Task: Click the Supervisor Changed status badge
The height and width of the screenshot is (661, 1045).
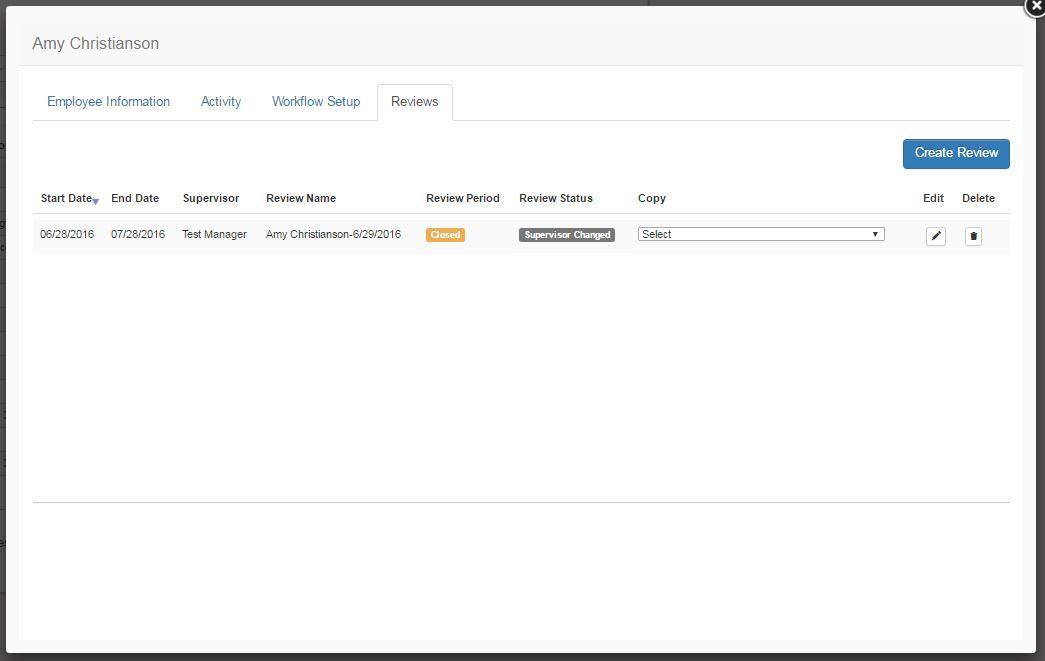Action: pos(567,235)
